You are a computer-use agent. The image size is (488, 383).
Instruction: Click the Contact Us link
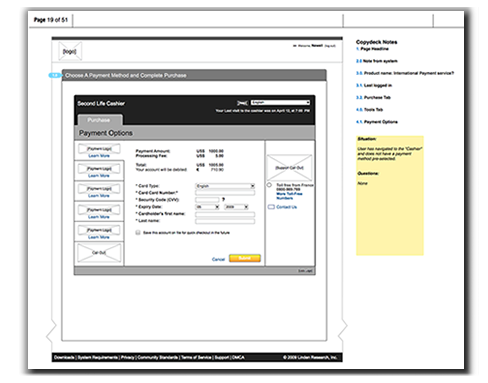(x=286, y=207)
